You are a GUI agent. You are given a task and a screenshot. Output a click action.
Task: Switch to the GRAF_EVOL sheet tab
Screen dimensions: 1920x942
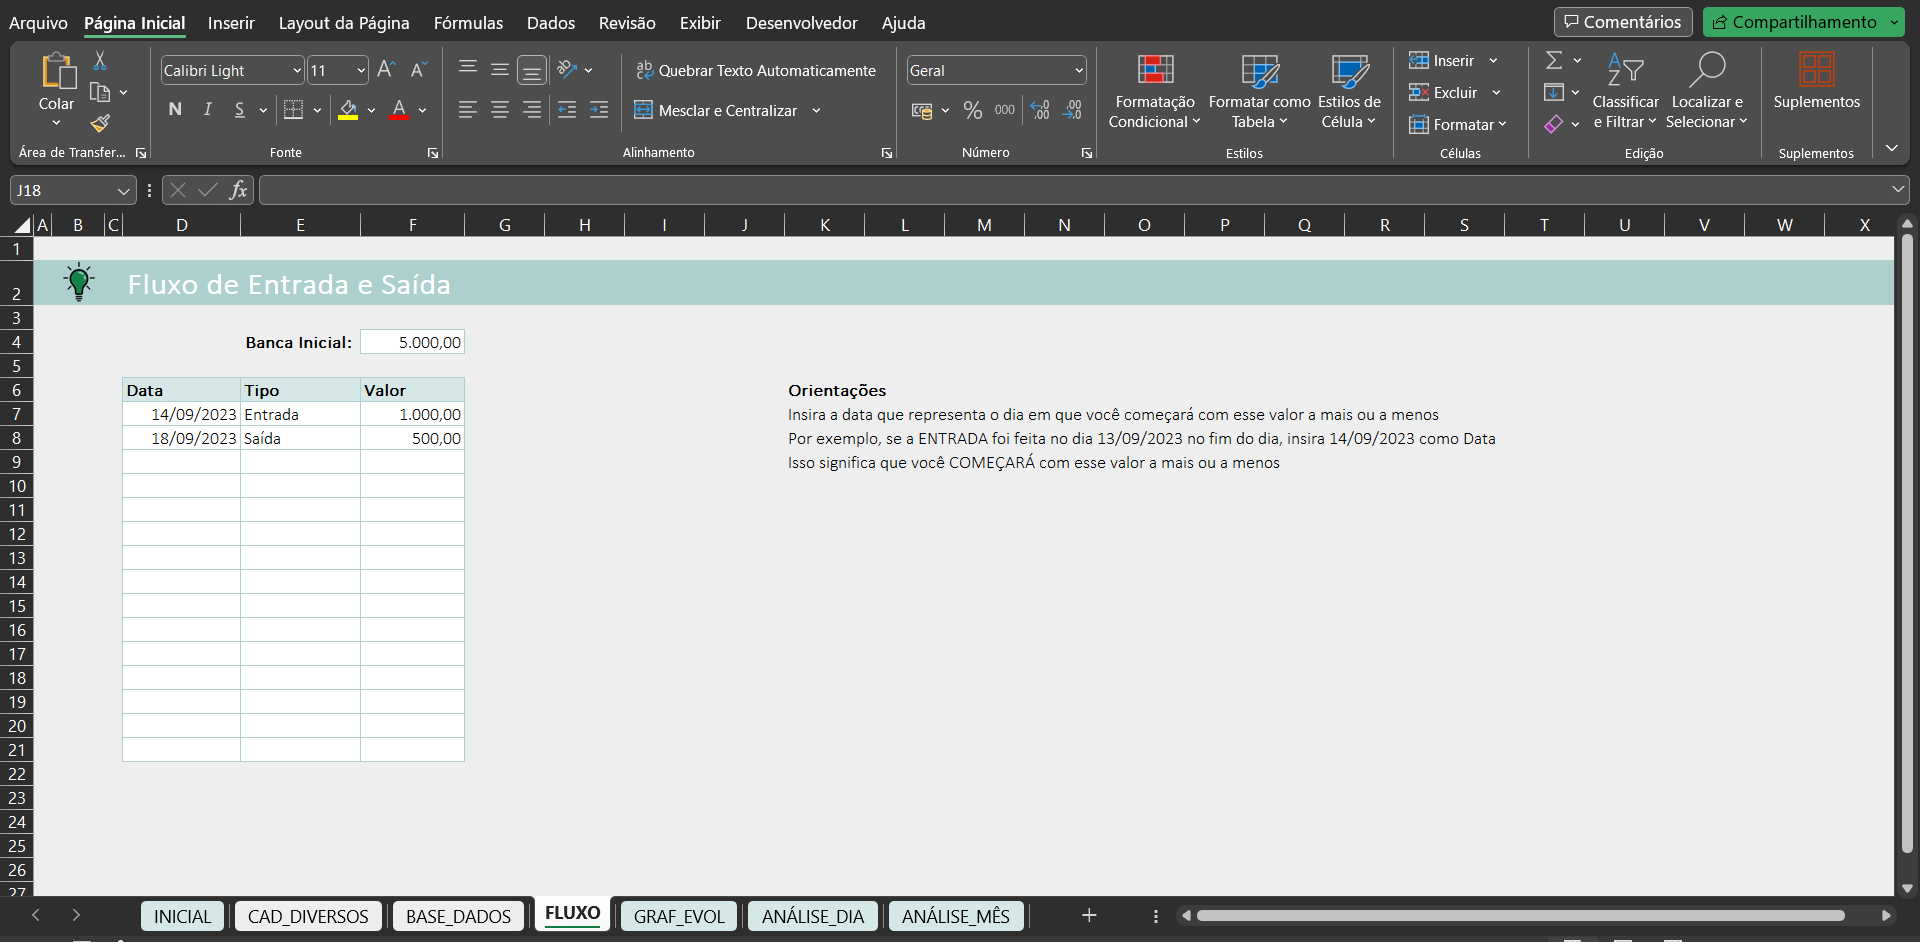coord(679,916)
